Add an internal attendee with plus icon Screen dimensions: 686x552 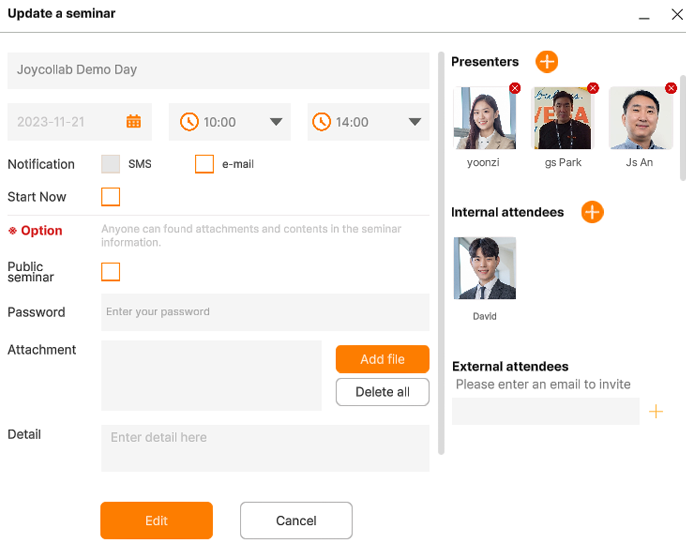(x=592, y=212)
